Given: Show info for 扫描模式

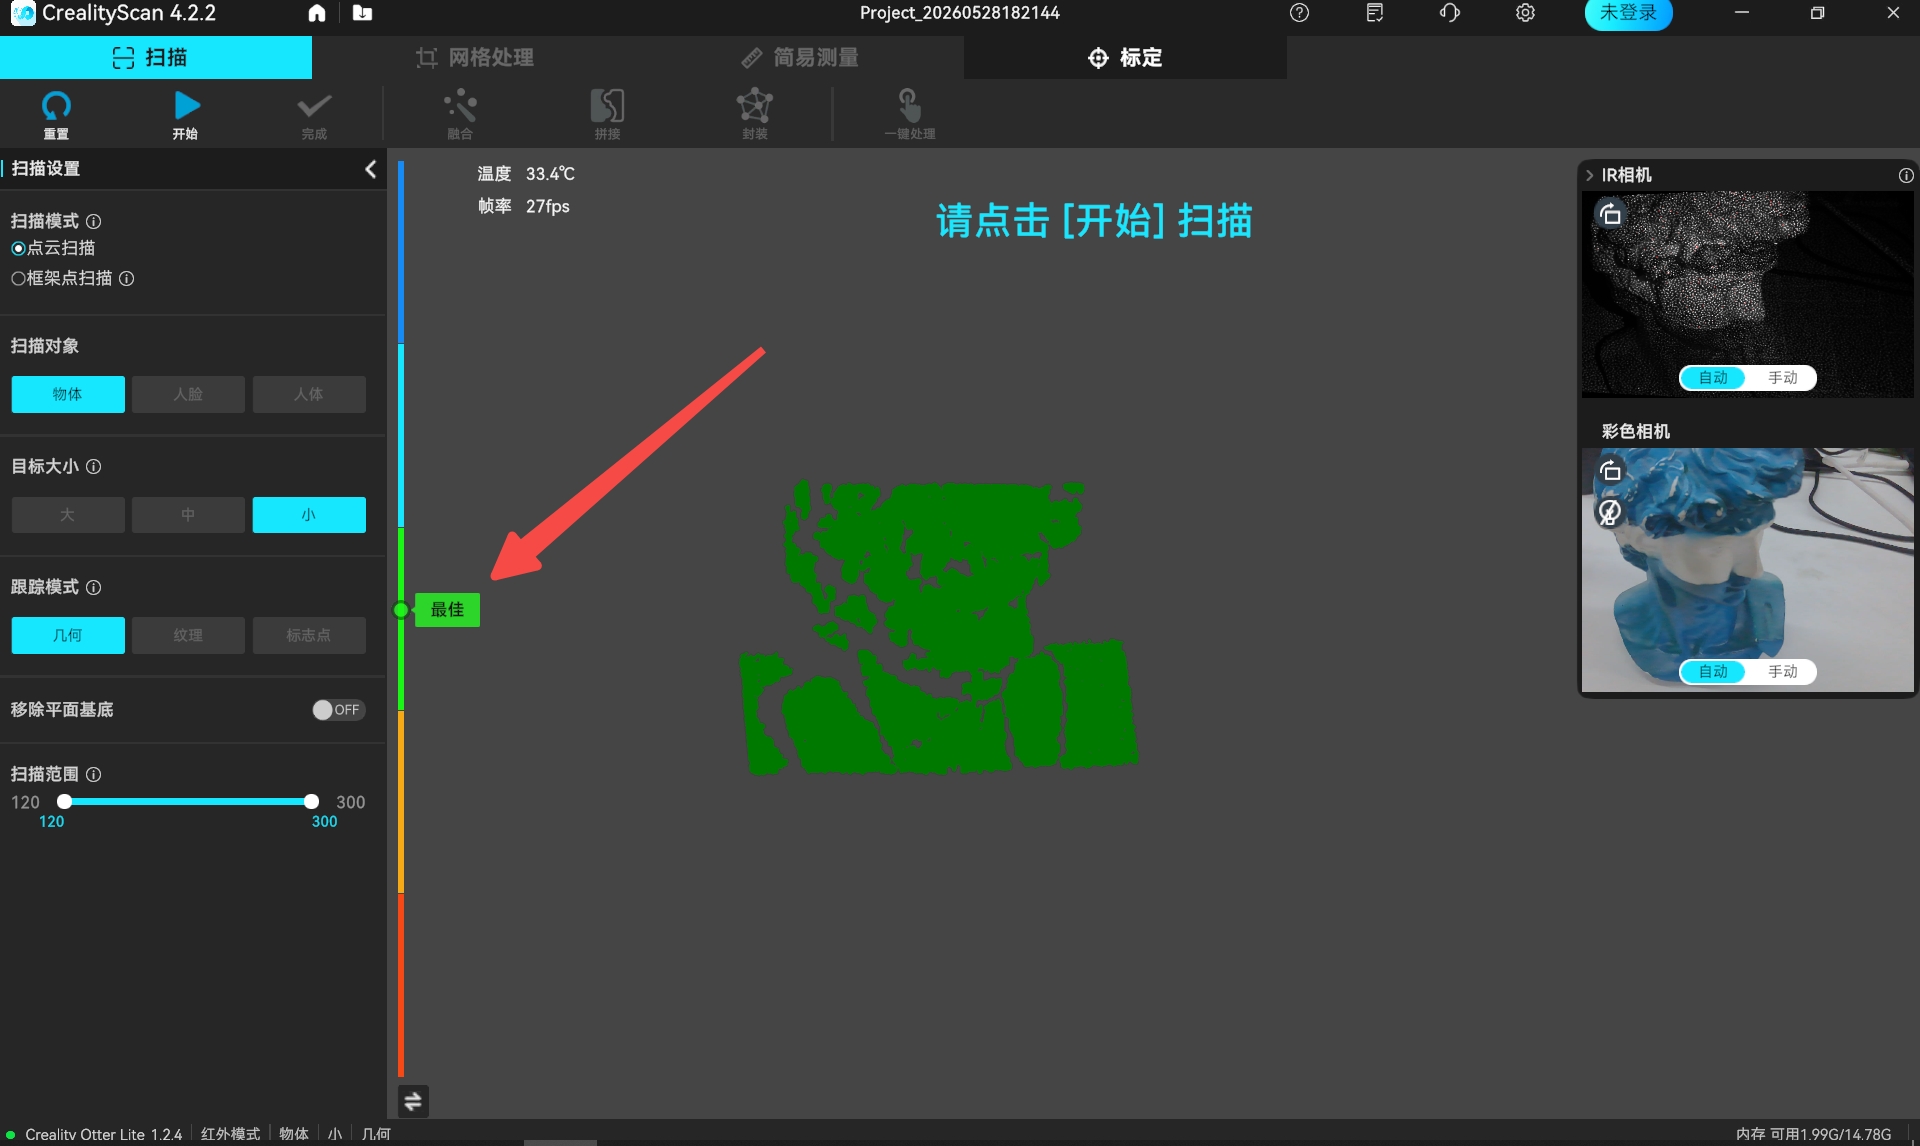Looking at the screenshot, I should click(93, 221).
